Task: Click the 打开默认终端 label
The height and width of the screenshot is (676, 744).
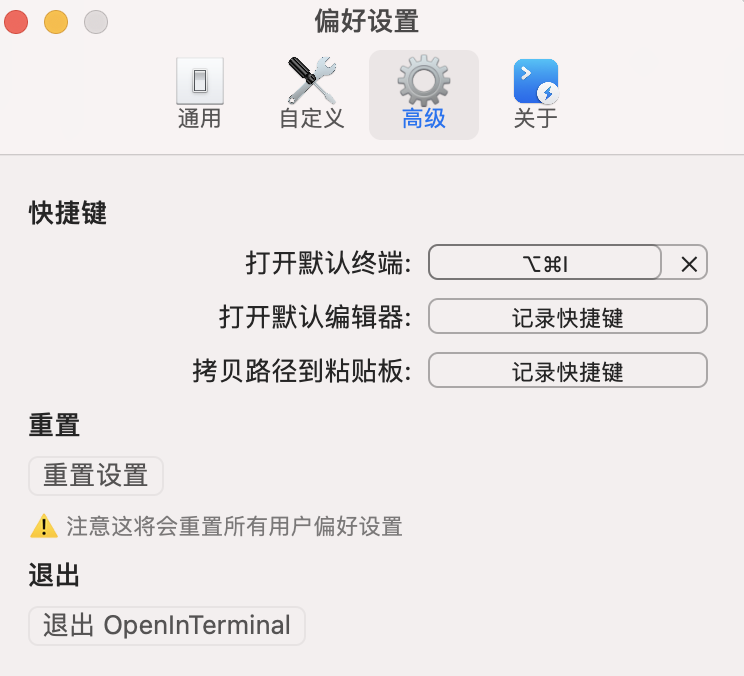Action: 328,264
